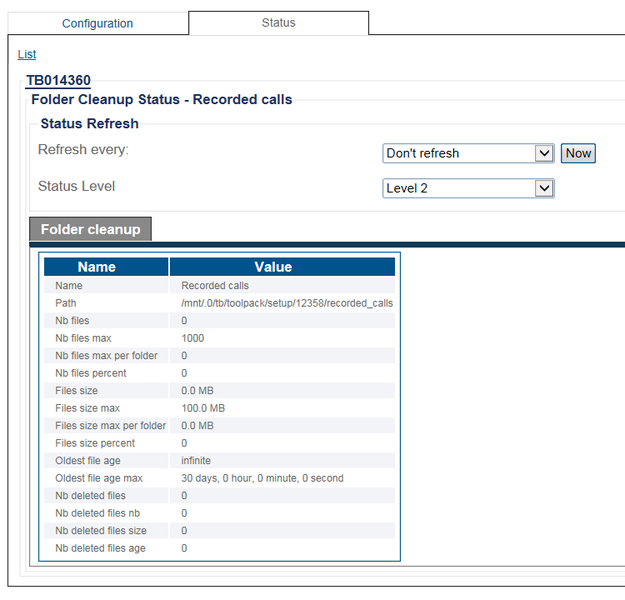This screenshot has width=625, height=600.
Task: Click the "Oldest file age max" label
Action: pos(99,478)
